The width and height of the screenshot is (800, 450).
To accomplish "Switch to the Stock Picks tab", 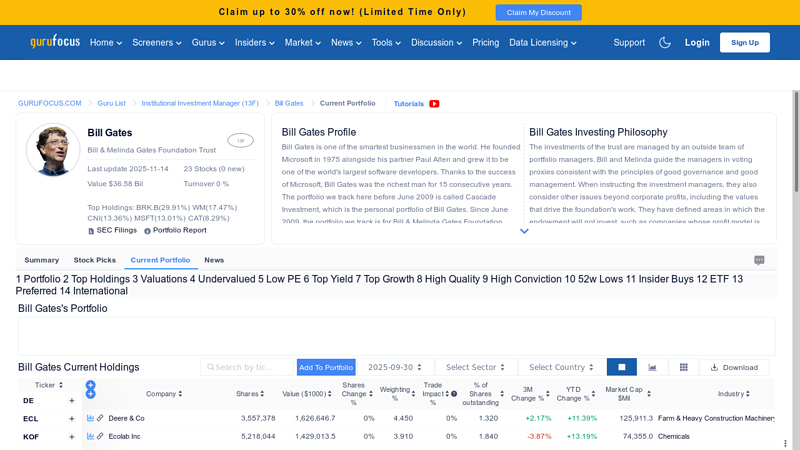I will coord(94,260).
